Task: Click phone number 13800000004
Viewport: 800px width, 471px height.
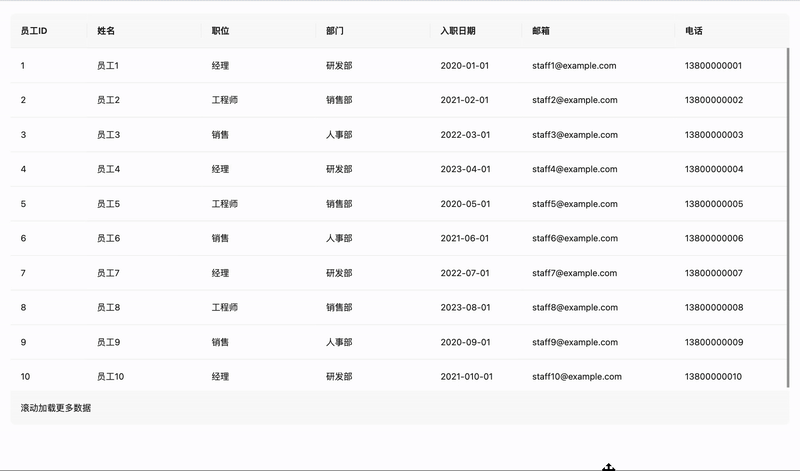Action: tap(714, 169)
